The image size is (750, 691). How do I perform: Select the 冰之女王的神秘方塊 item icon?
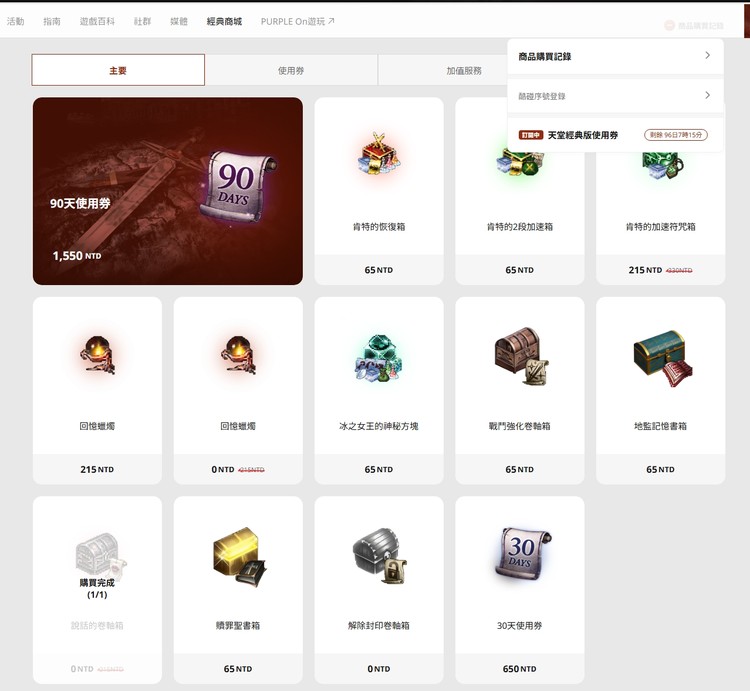[379, 358]
